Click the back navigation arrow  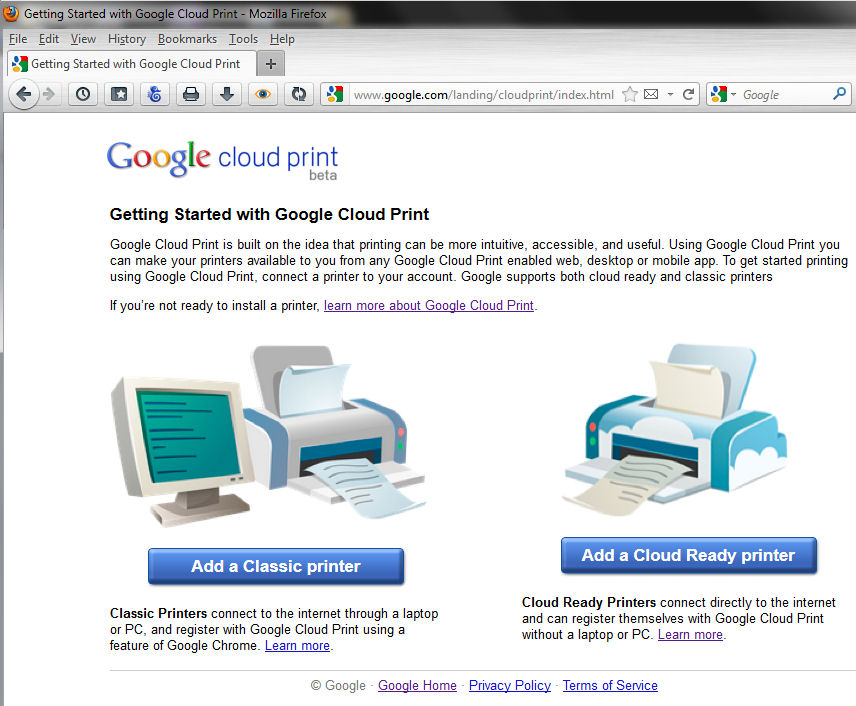24,94
